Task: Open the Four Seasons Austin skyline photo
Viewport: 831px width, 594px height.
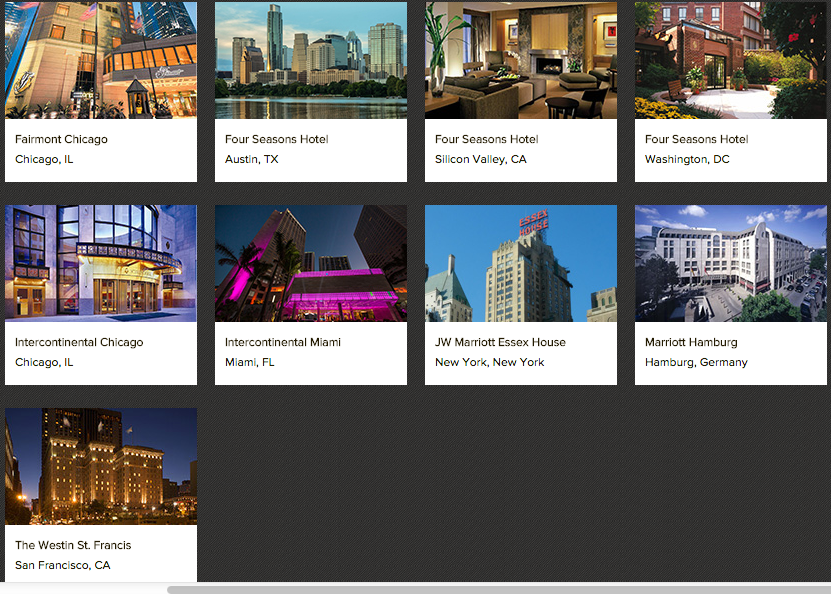Action: click(x=310, y=60)
